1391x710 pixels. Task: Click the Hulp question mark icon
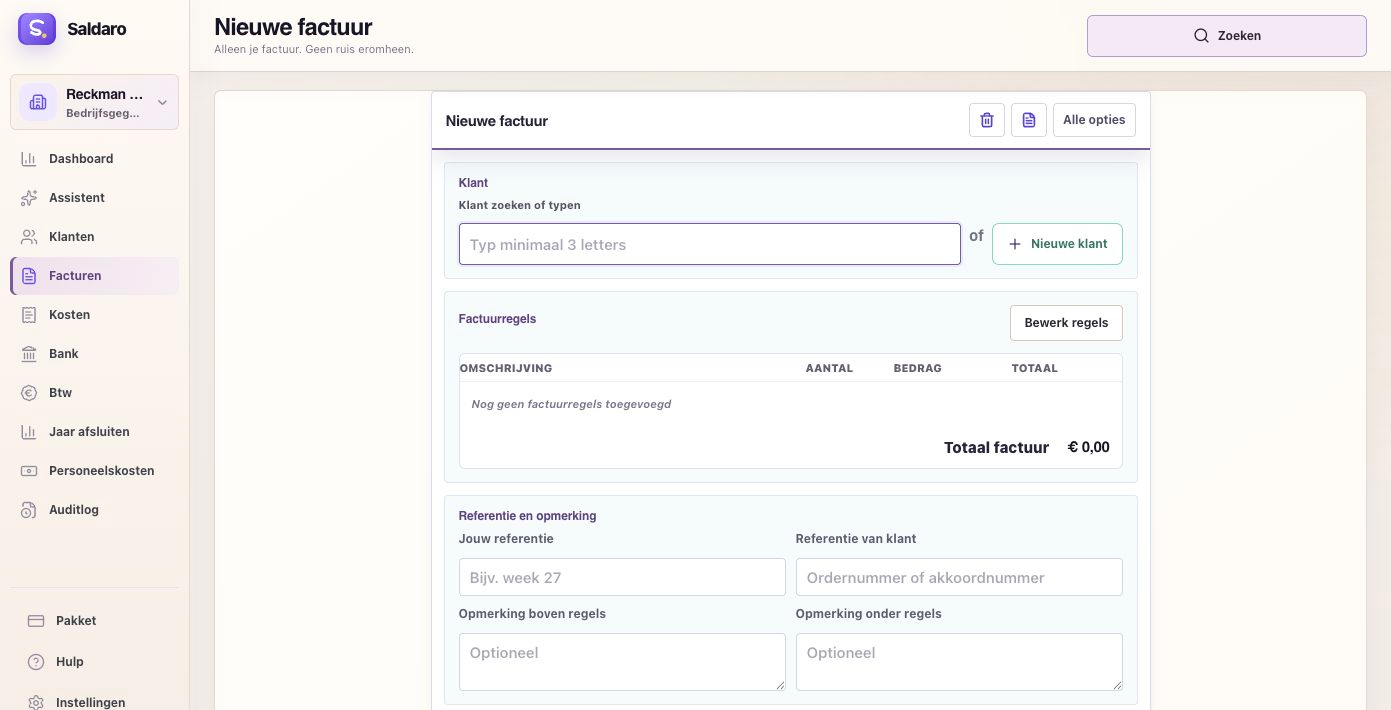[36, 662]
